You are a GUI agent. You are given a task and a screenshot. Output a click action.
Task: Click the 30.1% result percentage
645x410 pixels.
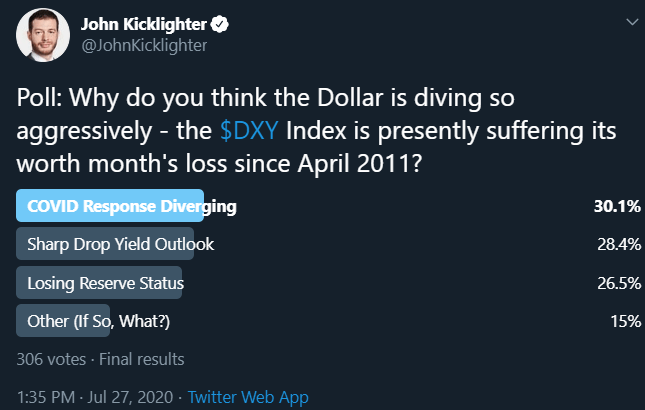tap(617, 206)
